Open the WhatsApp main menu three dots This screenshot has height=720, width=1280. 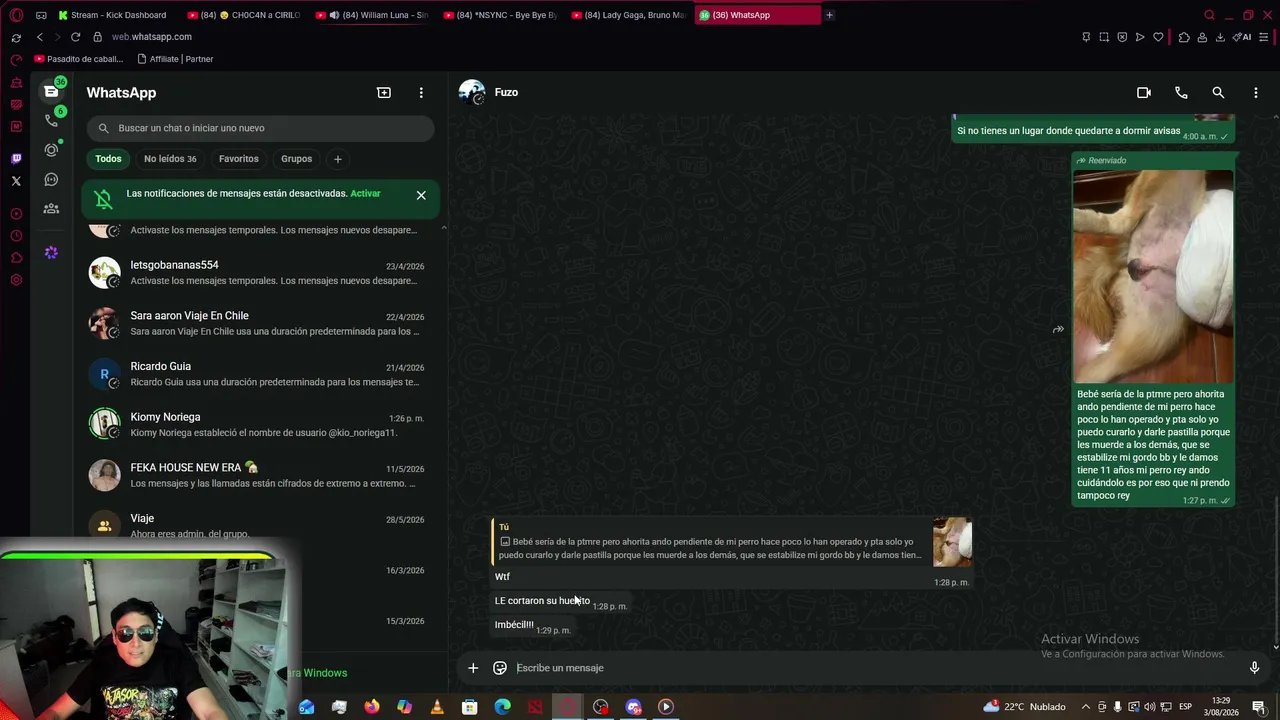[x=421, y=92]
